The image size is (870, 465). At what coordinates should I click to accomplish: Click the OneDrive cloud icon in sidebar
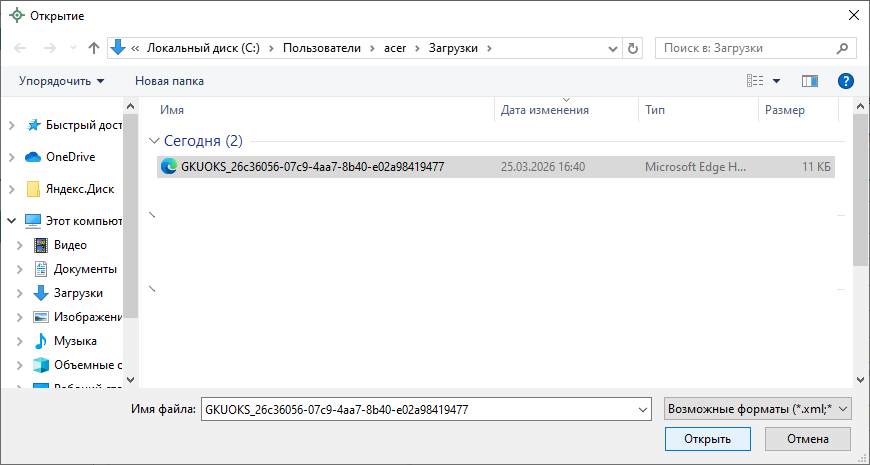32,157
